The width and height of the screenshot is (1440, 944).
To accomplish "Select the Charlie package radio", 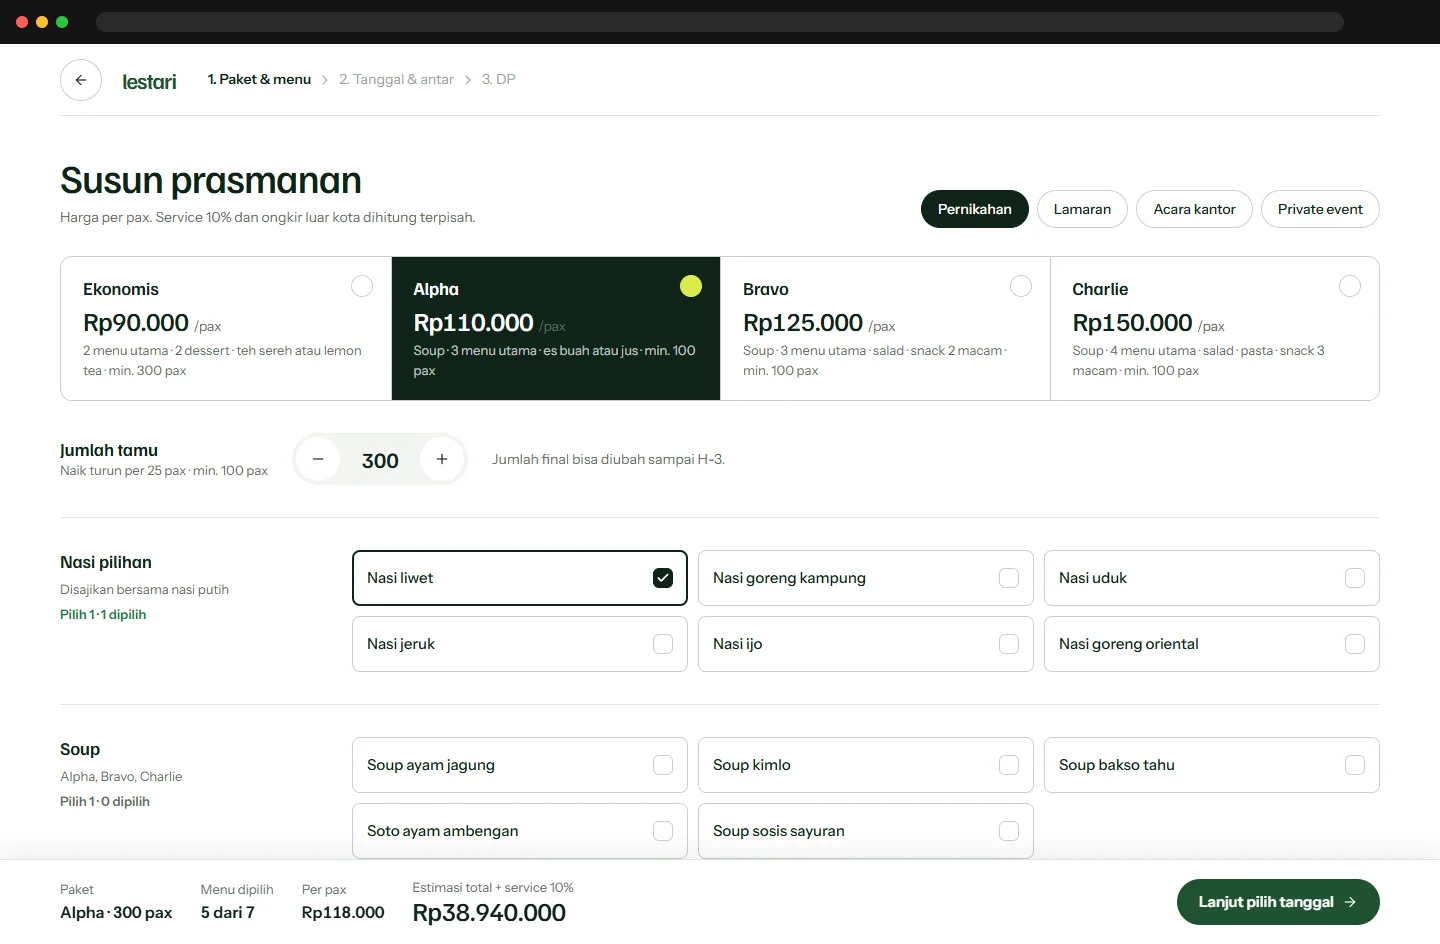I will pos(1350,286).
